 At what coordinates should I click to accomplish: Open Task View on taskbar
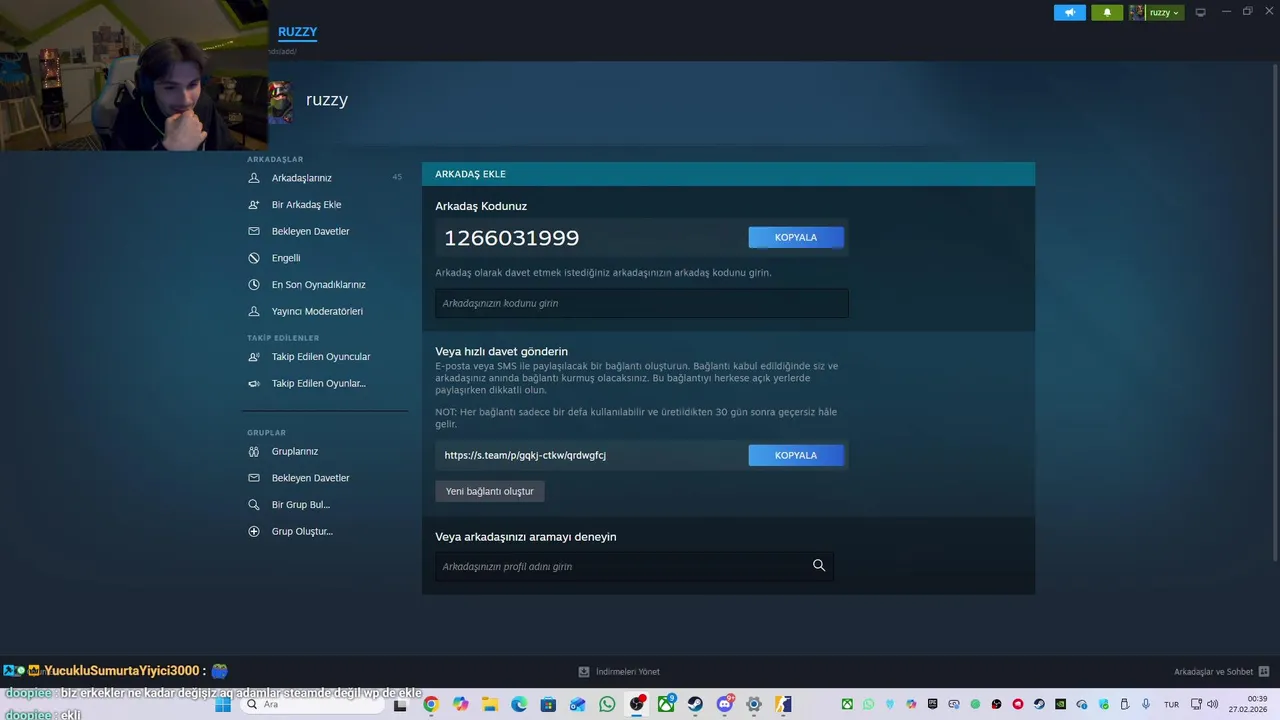point(400,705)
